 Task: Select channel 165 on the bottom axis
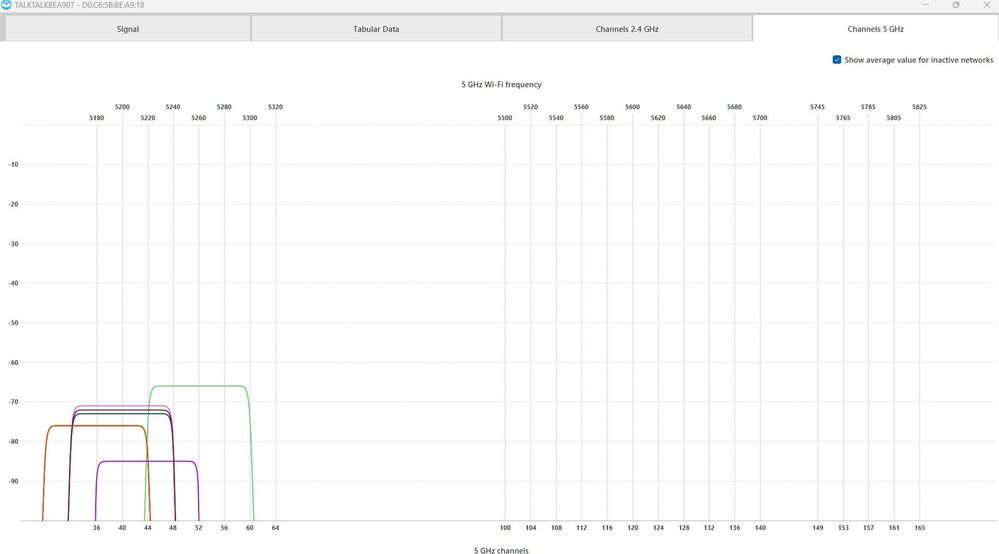[x=919, y=528]
